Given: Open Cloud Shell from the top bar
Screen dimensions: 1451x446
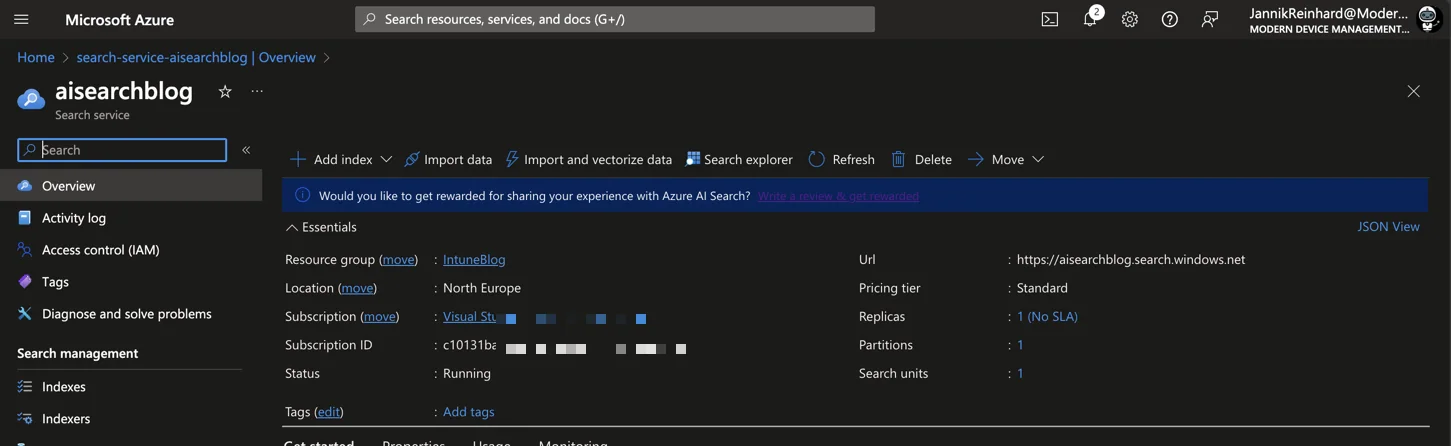Looking at the screenshot, I should (1049, 19).
